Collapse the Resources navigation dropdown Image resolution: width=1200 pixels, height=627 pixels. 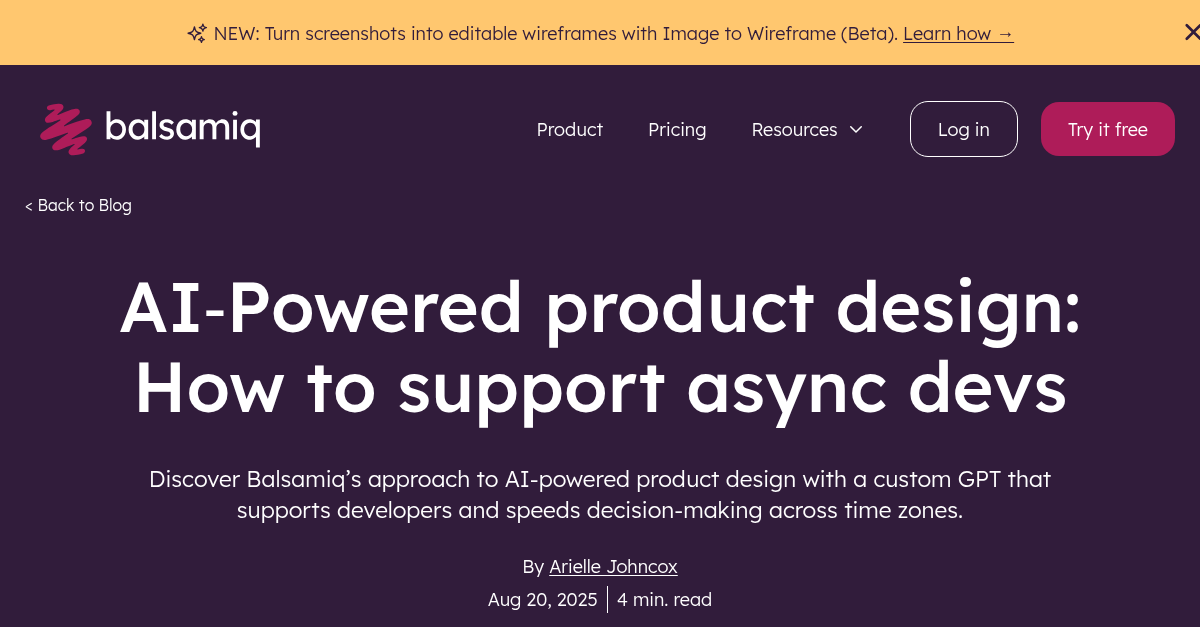pos(856,129)
